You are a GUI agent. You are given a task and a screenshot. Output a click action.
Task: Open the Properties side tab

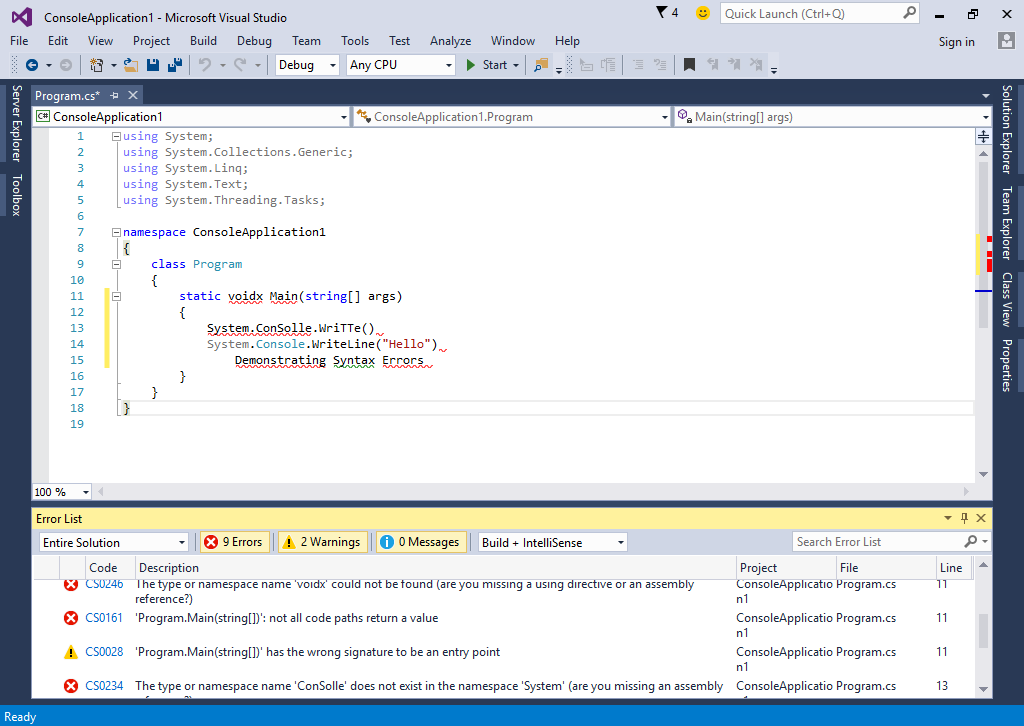[x=1006, y=365]
